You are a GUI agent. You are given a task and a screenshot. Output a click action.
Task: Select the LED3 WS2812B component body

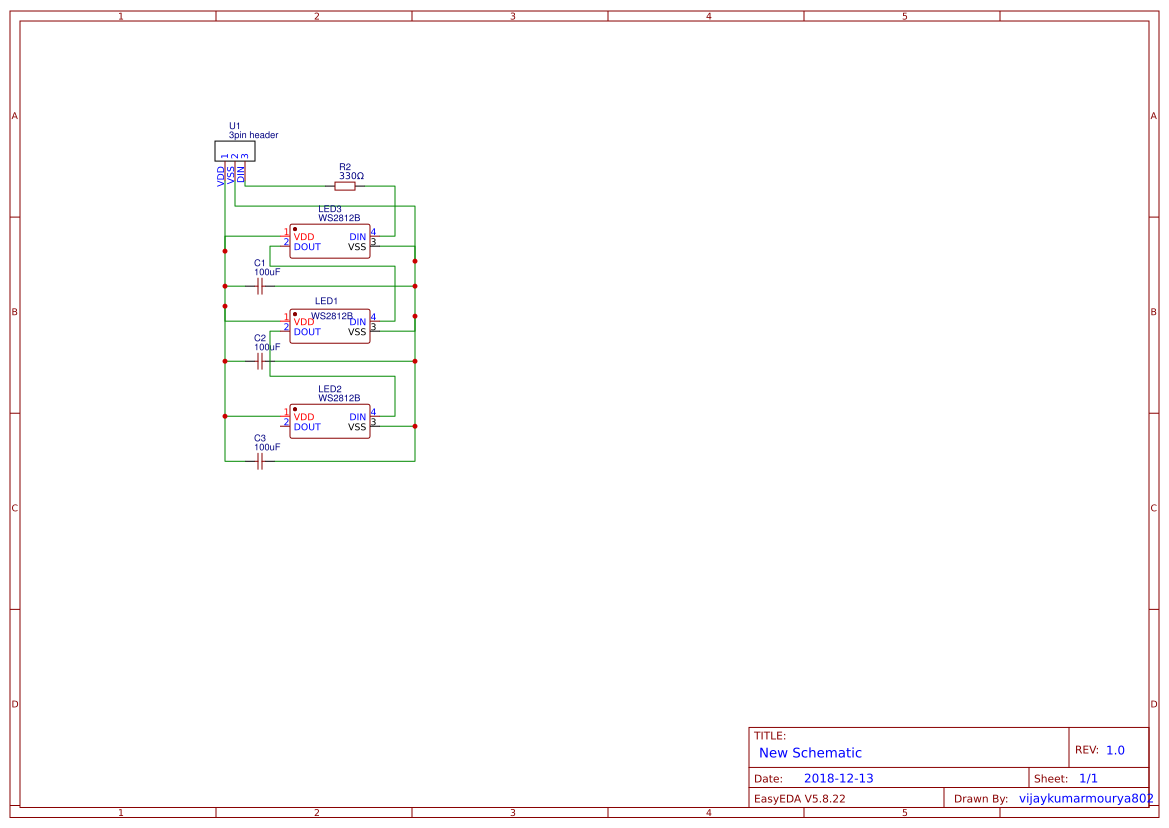click(x=330, y=240)
